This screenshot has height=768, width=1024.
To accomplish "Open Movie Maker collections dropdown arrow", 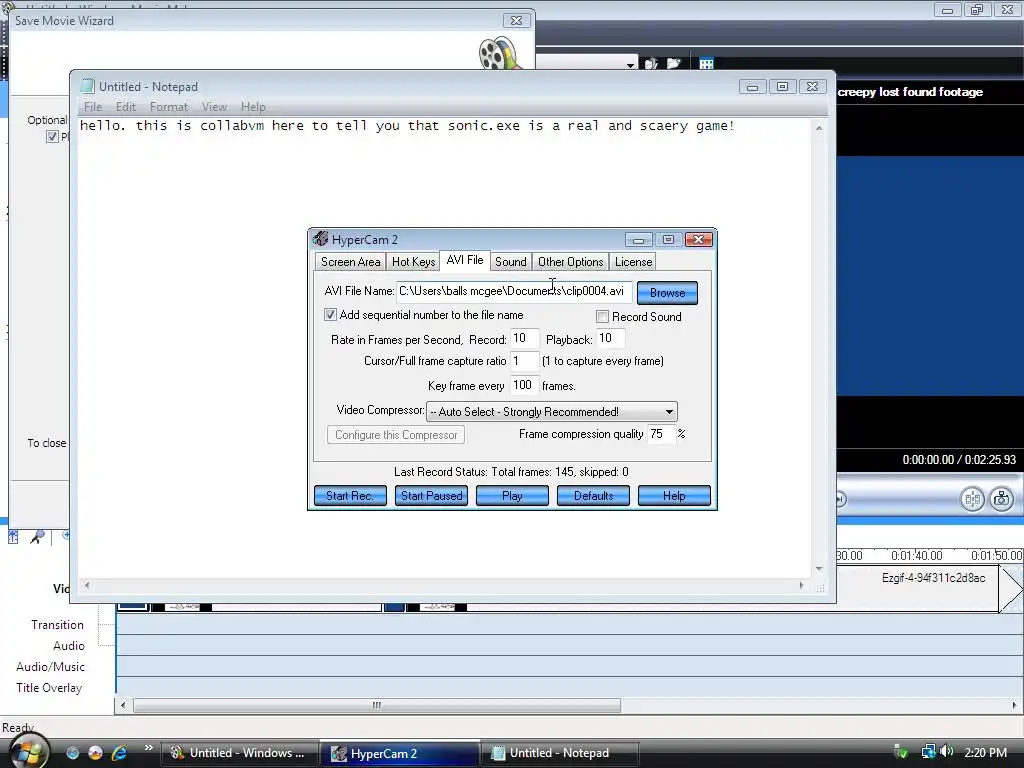I will tap(630, 64).
